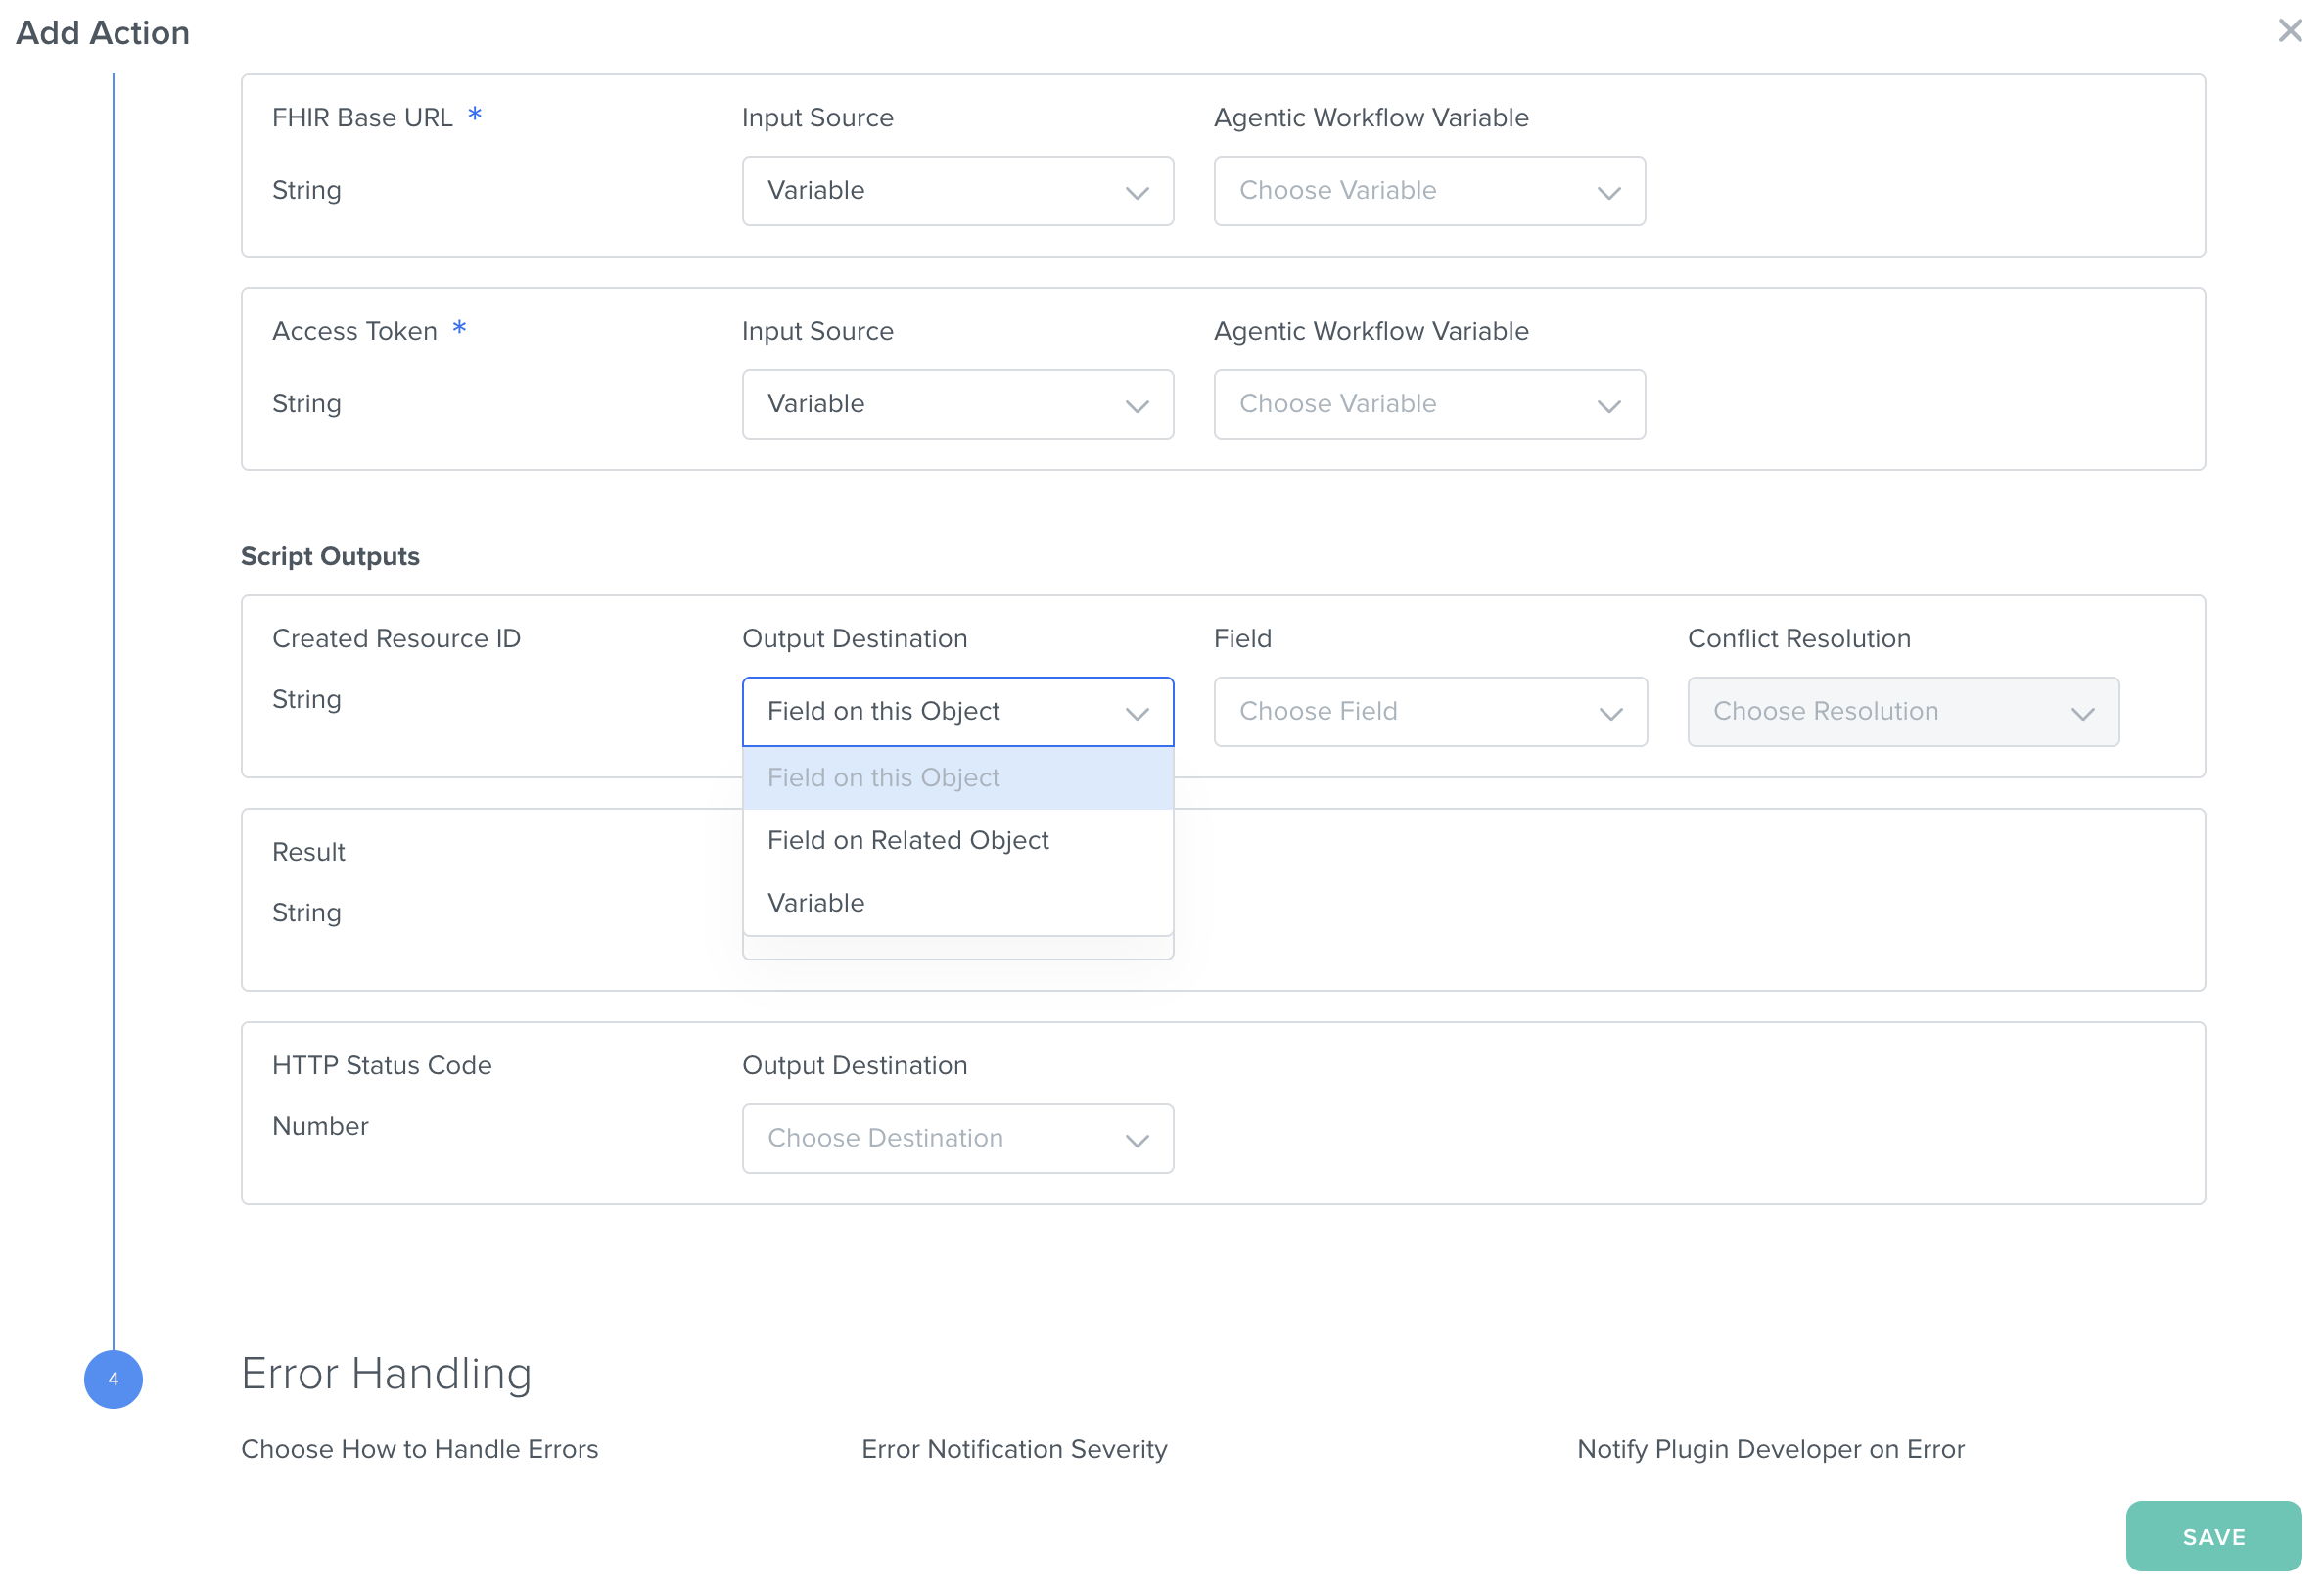Open FHIR Base URL Input Source dropdown
Viewport: 2324px width, 1592px height.
coord(957,191)
